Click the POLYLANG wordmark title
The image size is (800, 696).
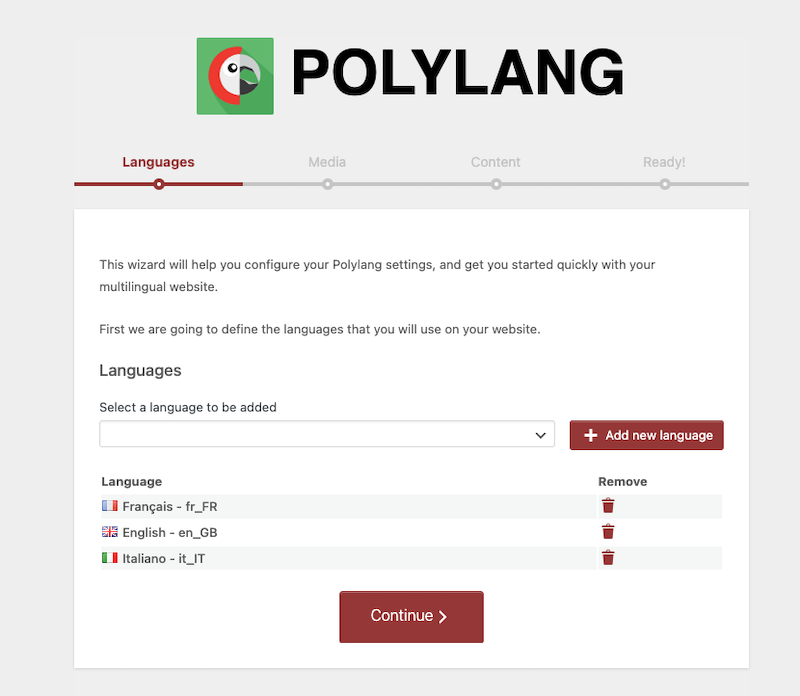(458, 73)
